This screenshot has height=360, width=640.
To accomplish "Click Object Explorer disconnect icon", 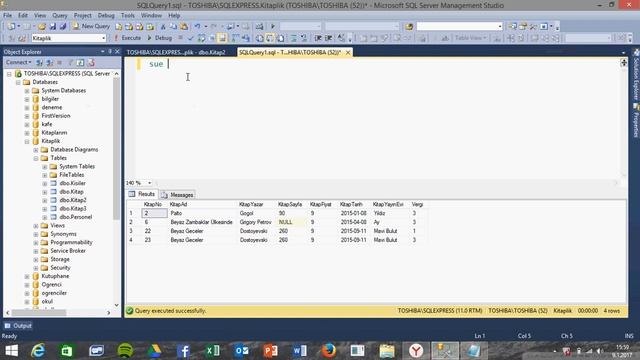I will point(50,62).
